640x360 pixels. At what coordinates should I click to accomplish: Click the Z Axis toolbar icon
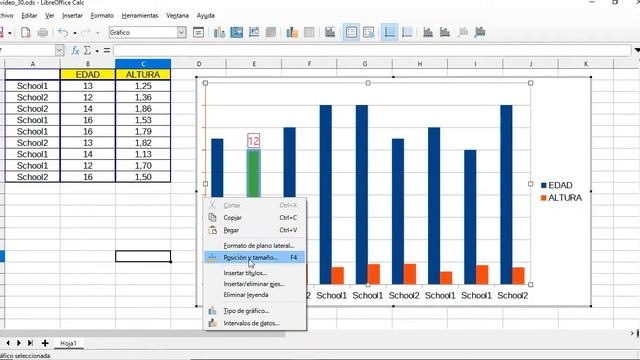(x=462, y=32)
